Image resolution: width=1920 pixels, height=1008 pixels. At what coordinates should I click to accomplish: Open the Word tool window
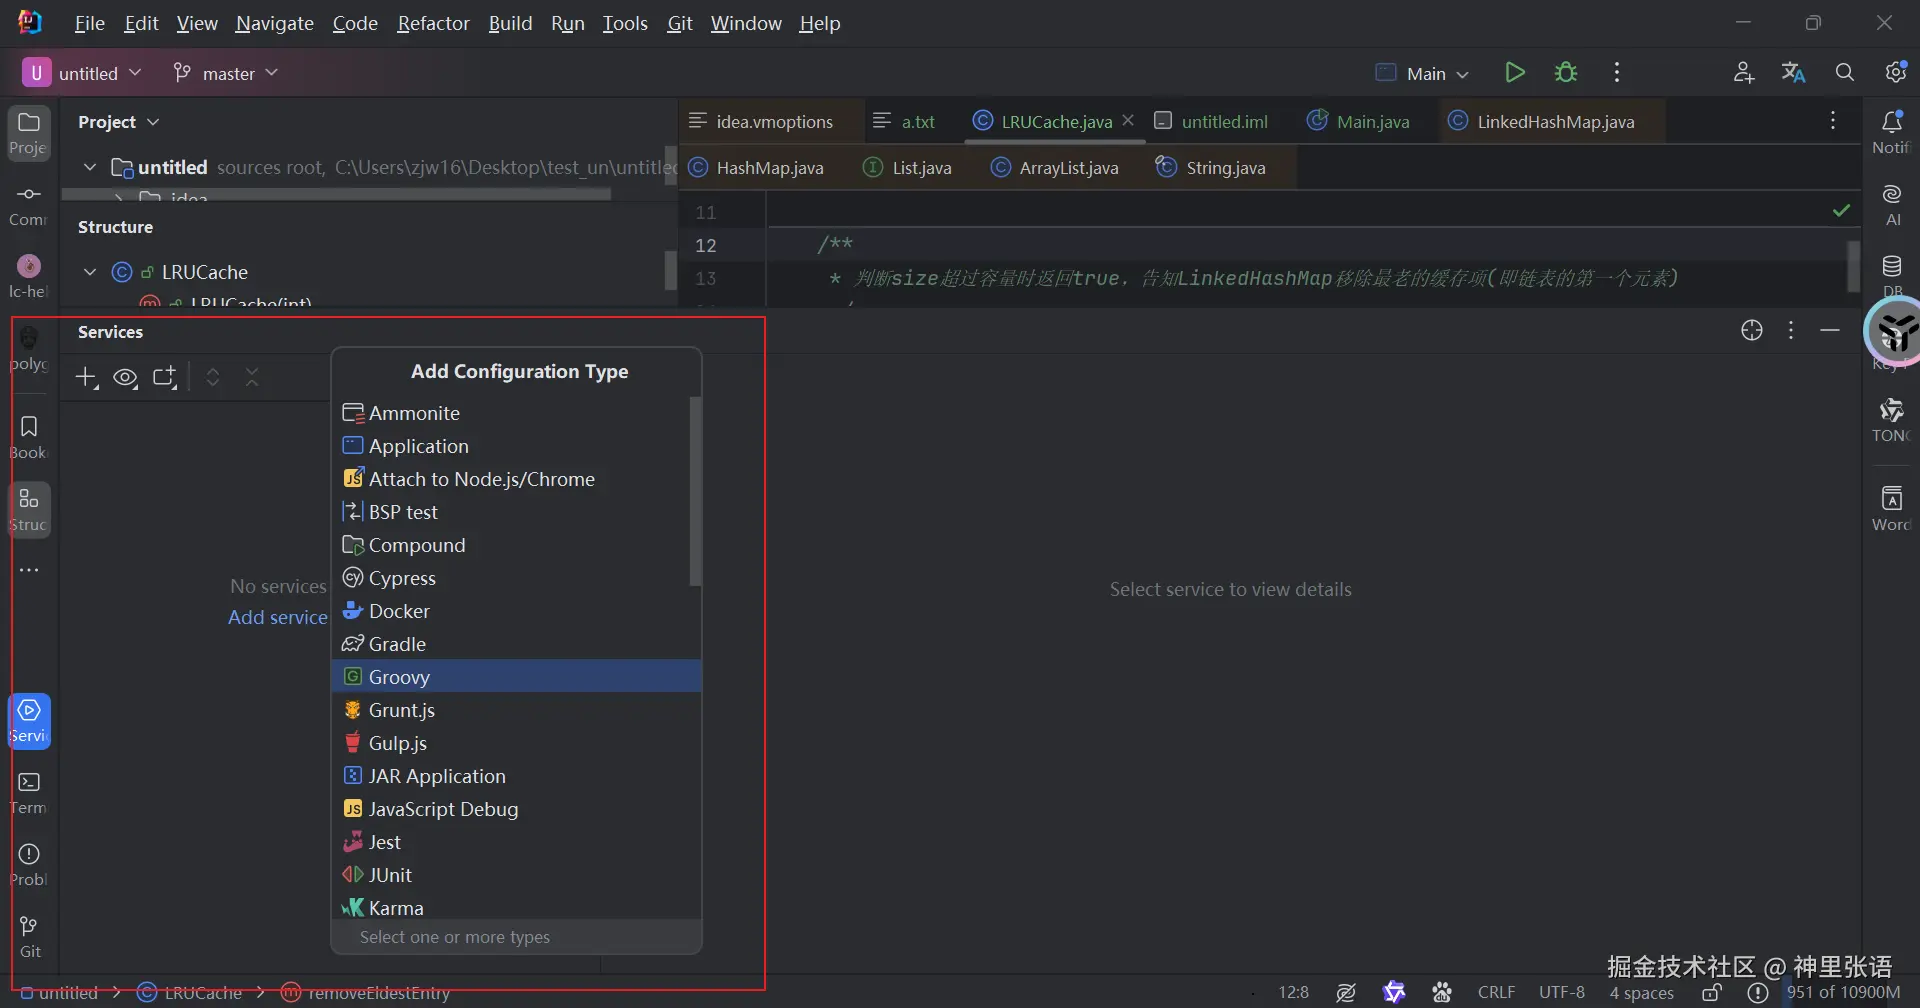point(1891,508)
